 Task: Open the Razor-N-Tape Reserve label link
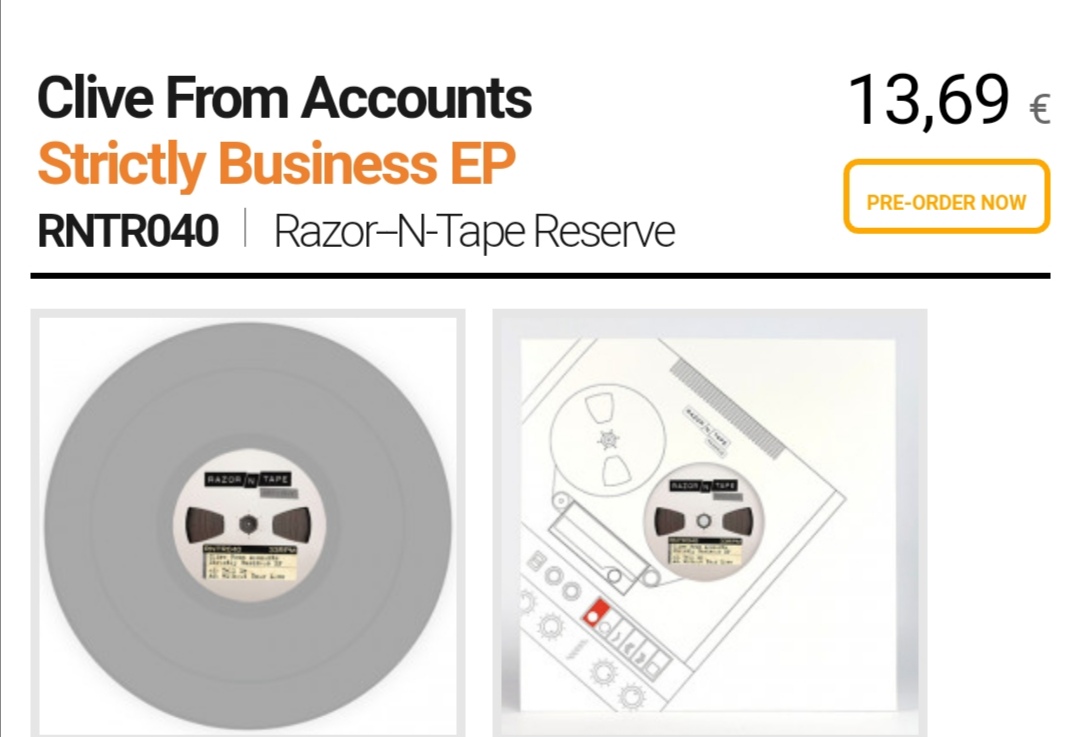[x=474, y=232]
